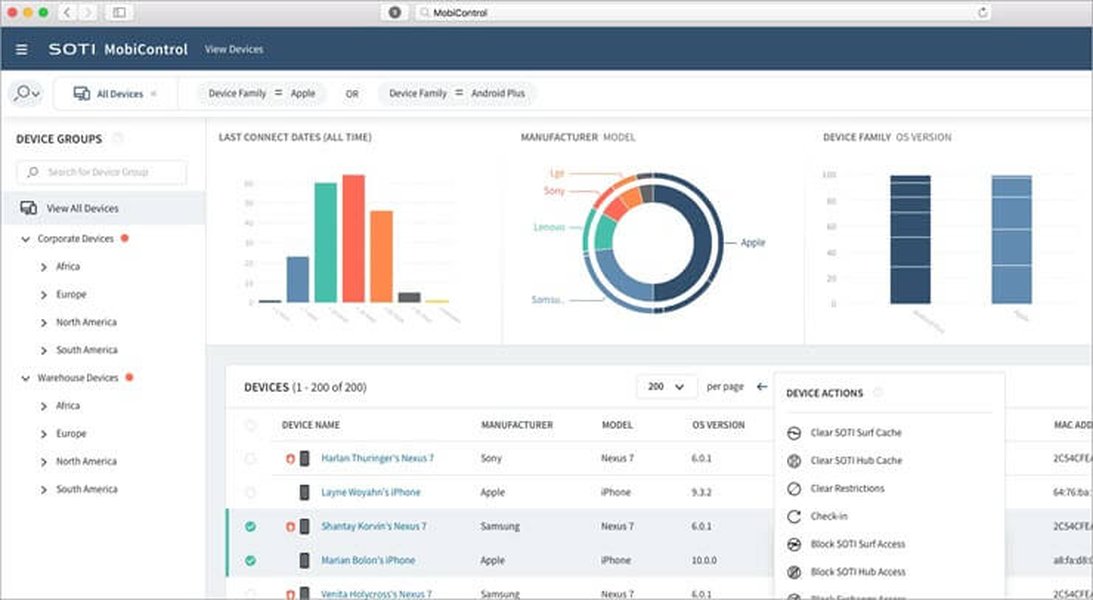Sort by the Device Name column header
The height and width of the screenshot is (600, 1093).
point(310,424)
